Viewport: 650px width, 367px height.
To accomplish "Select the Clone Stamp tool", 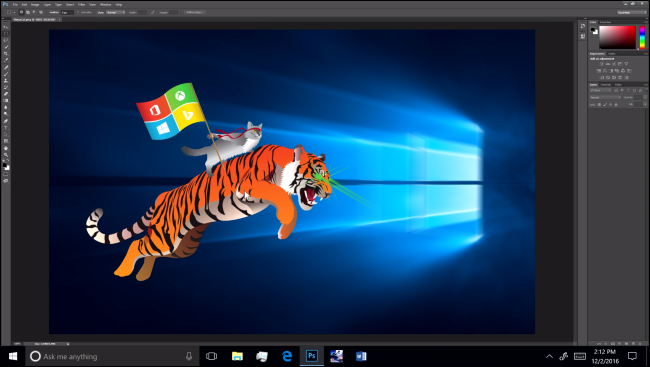I will click(x=6, y=81).
